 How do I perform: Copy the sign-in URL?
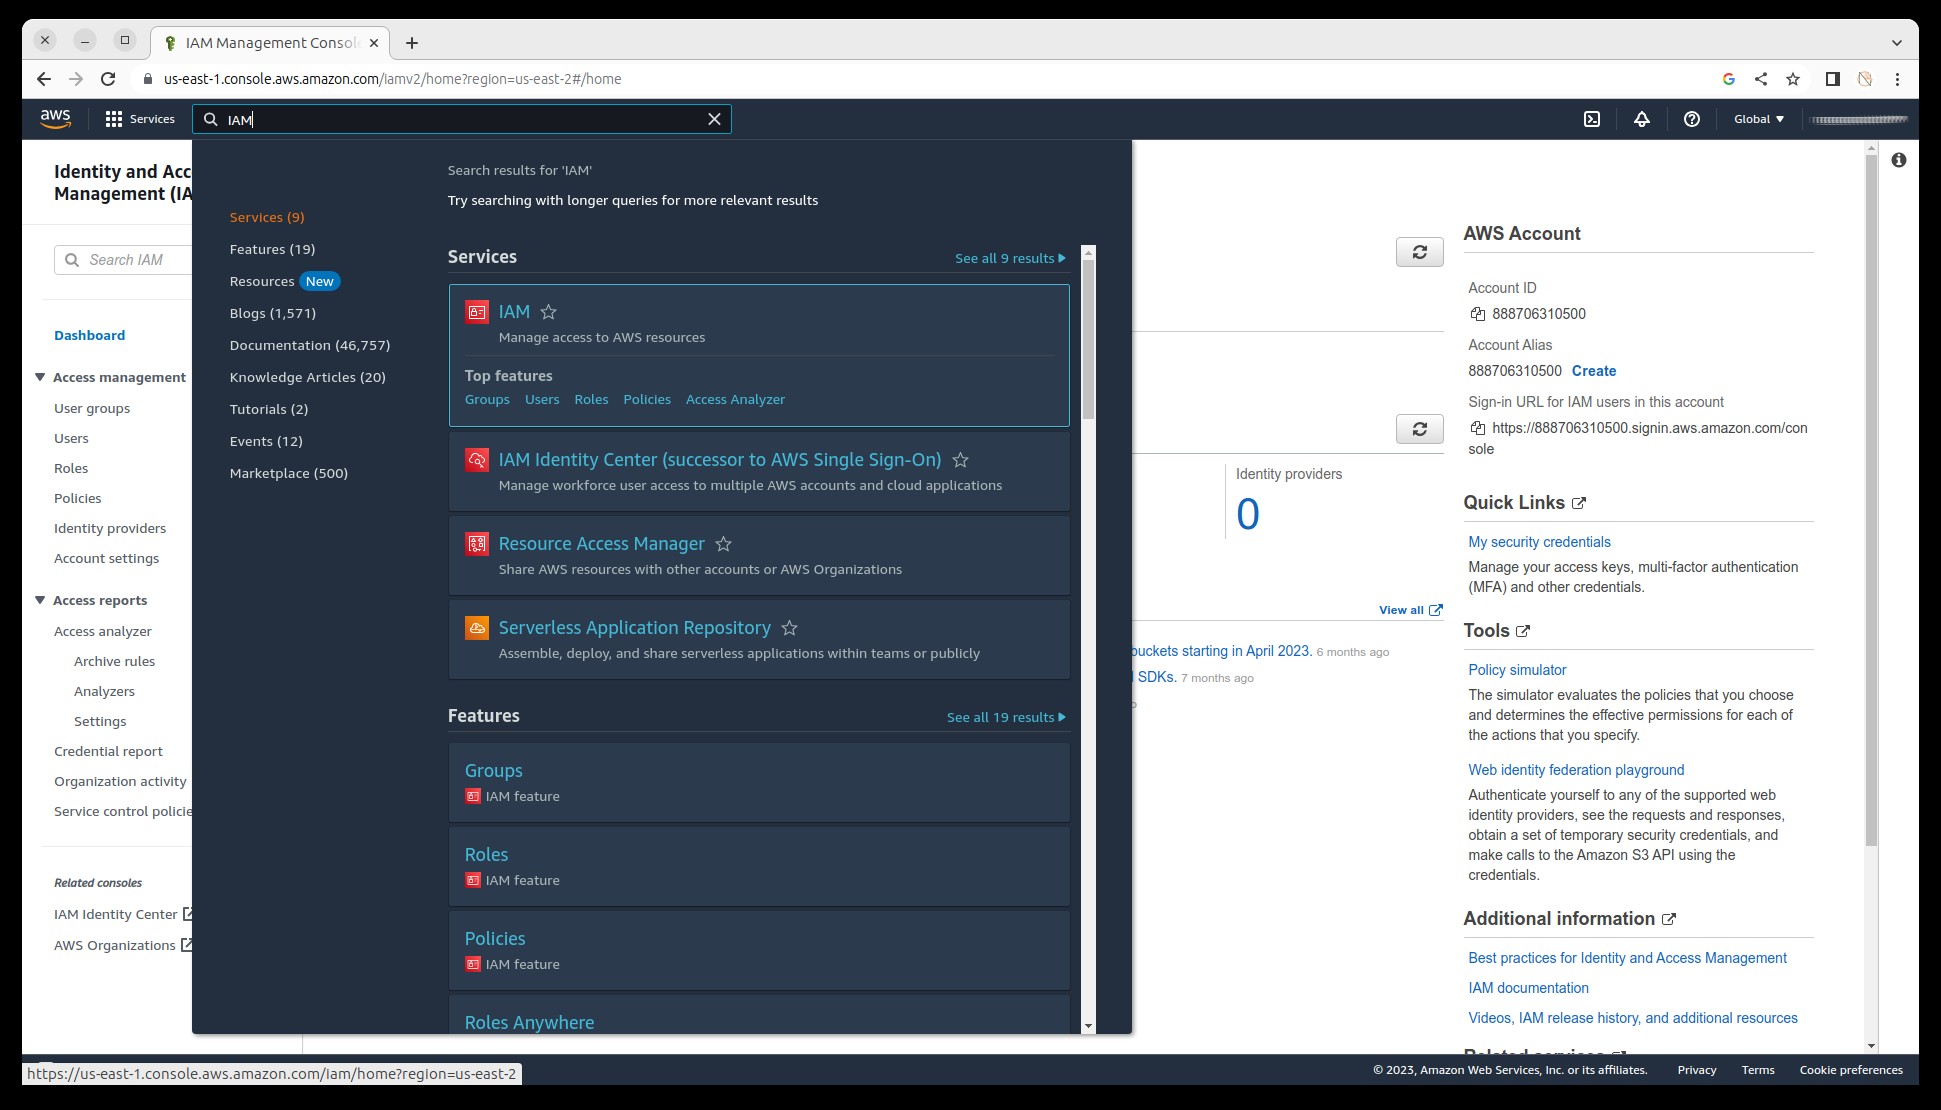pos(1478,428)
